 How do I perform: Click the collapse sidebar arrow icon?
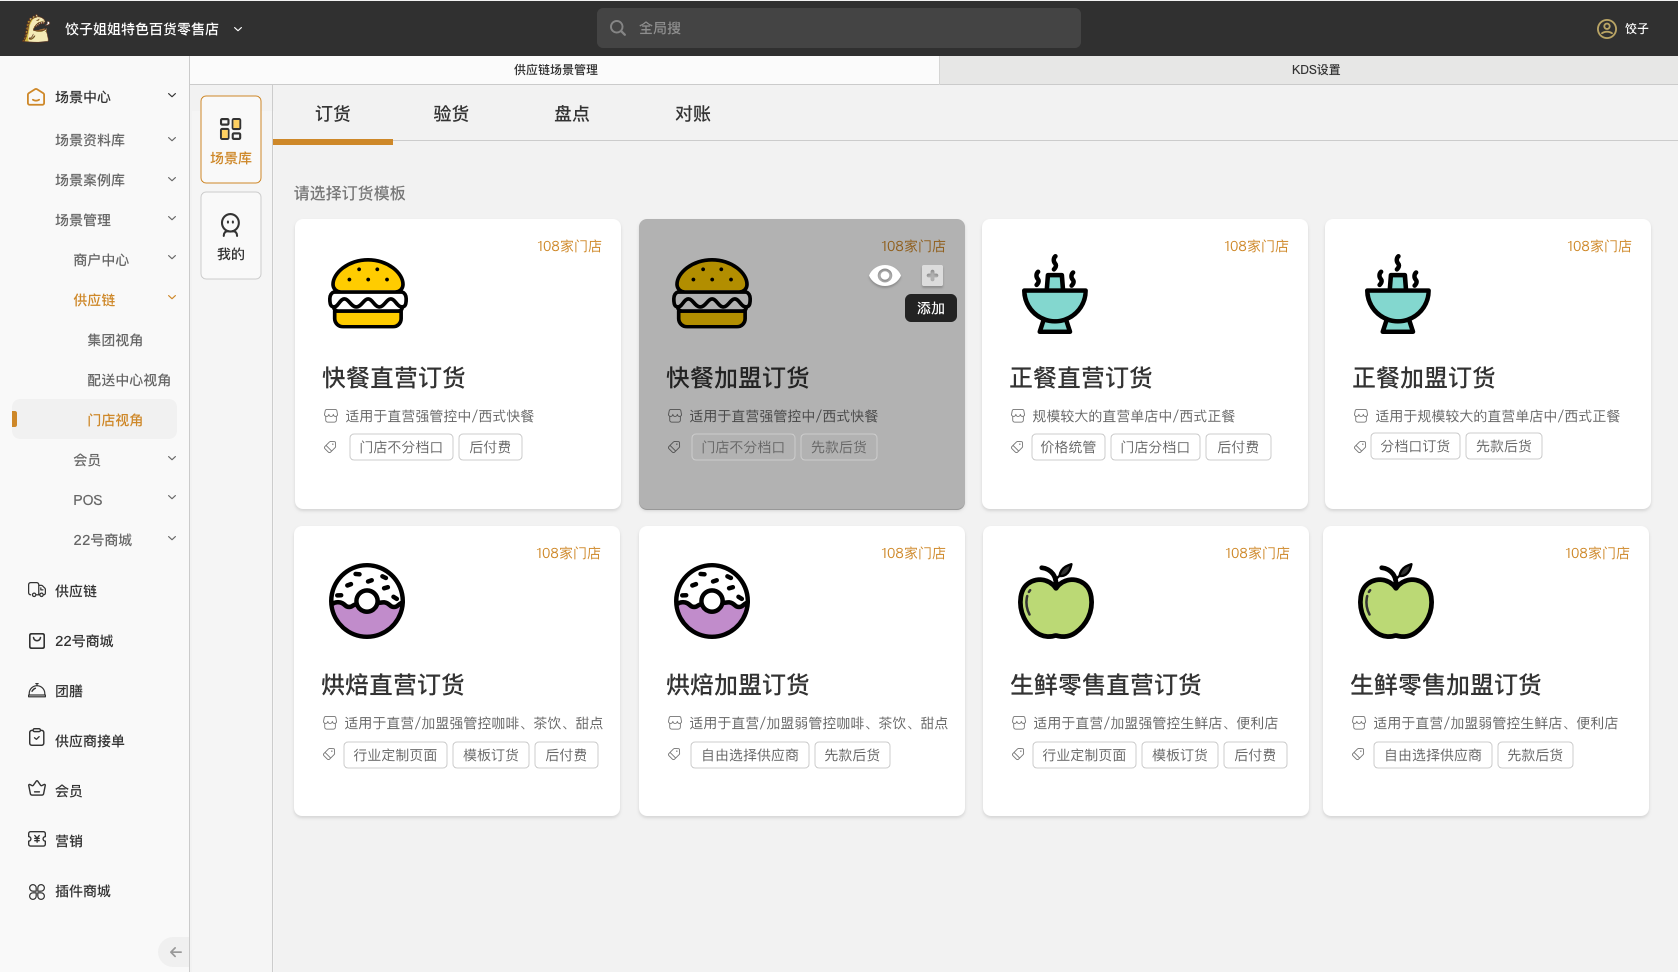(175, 952)
